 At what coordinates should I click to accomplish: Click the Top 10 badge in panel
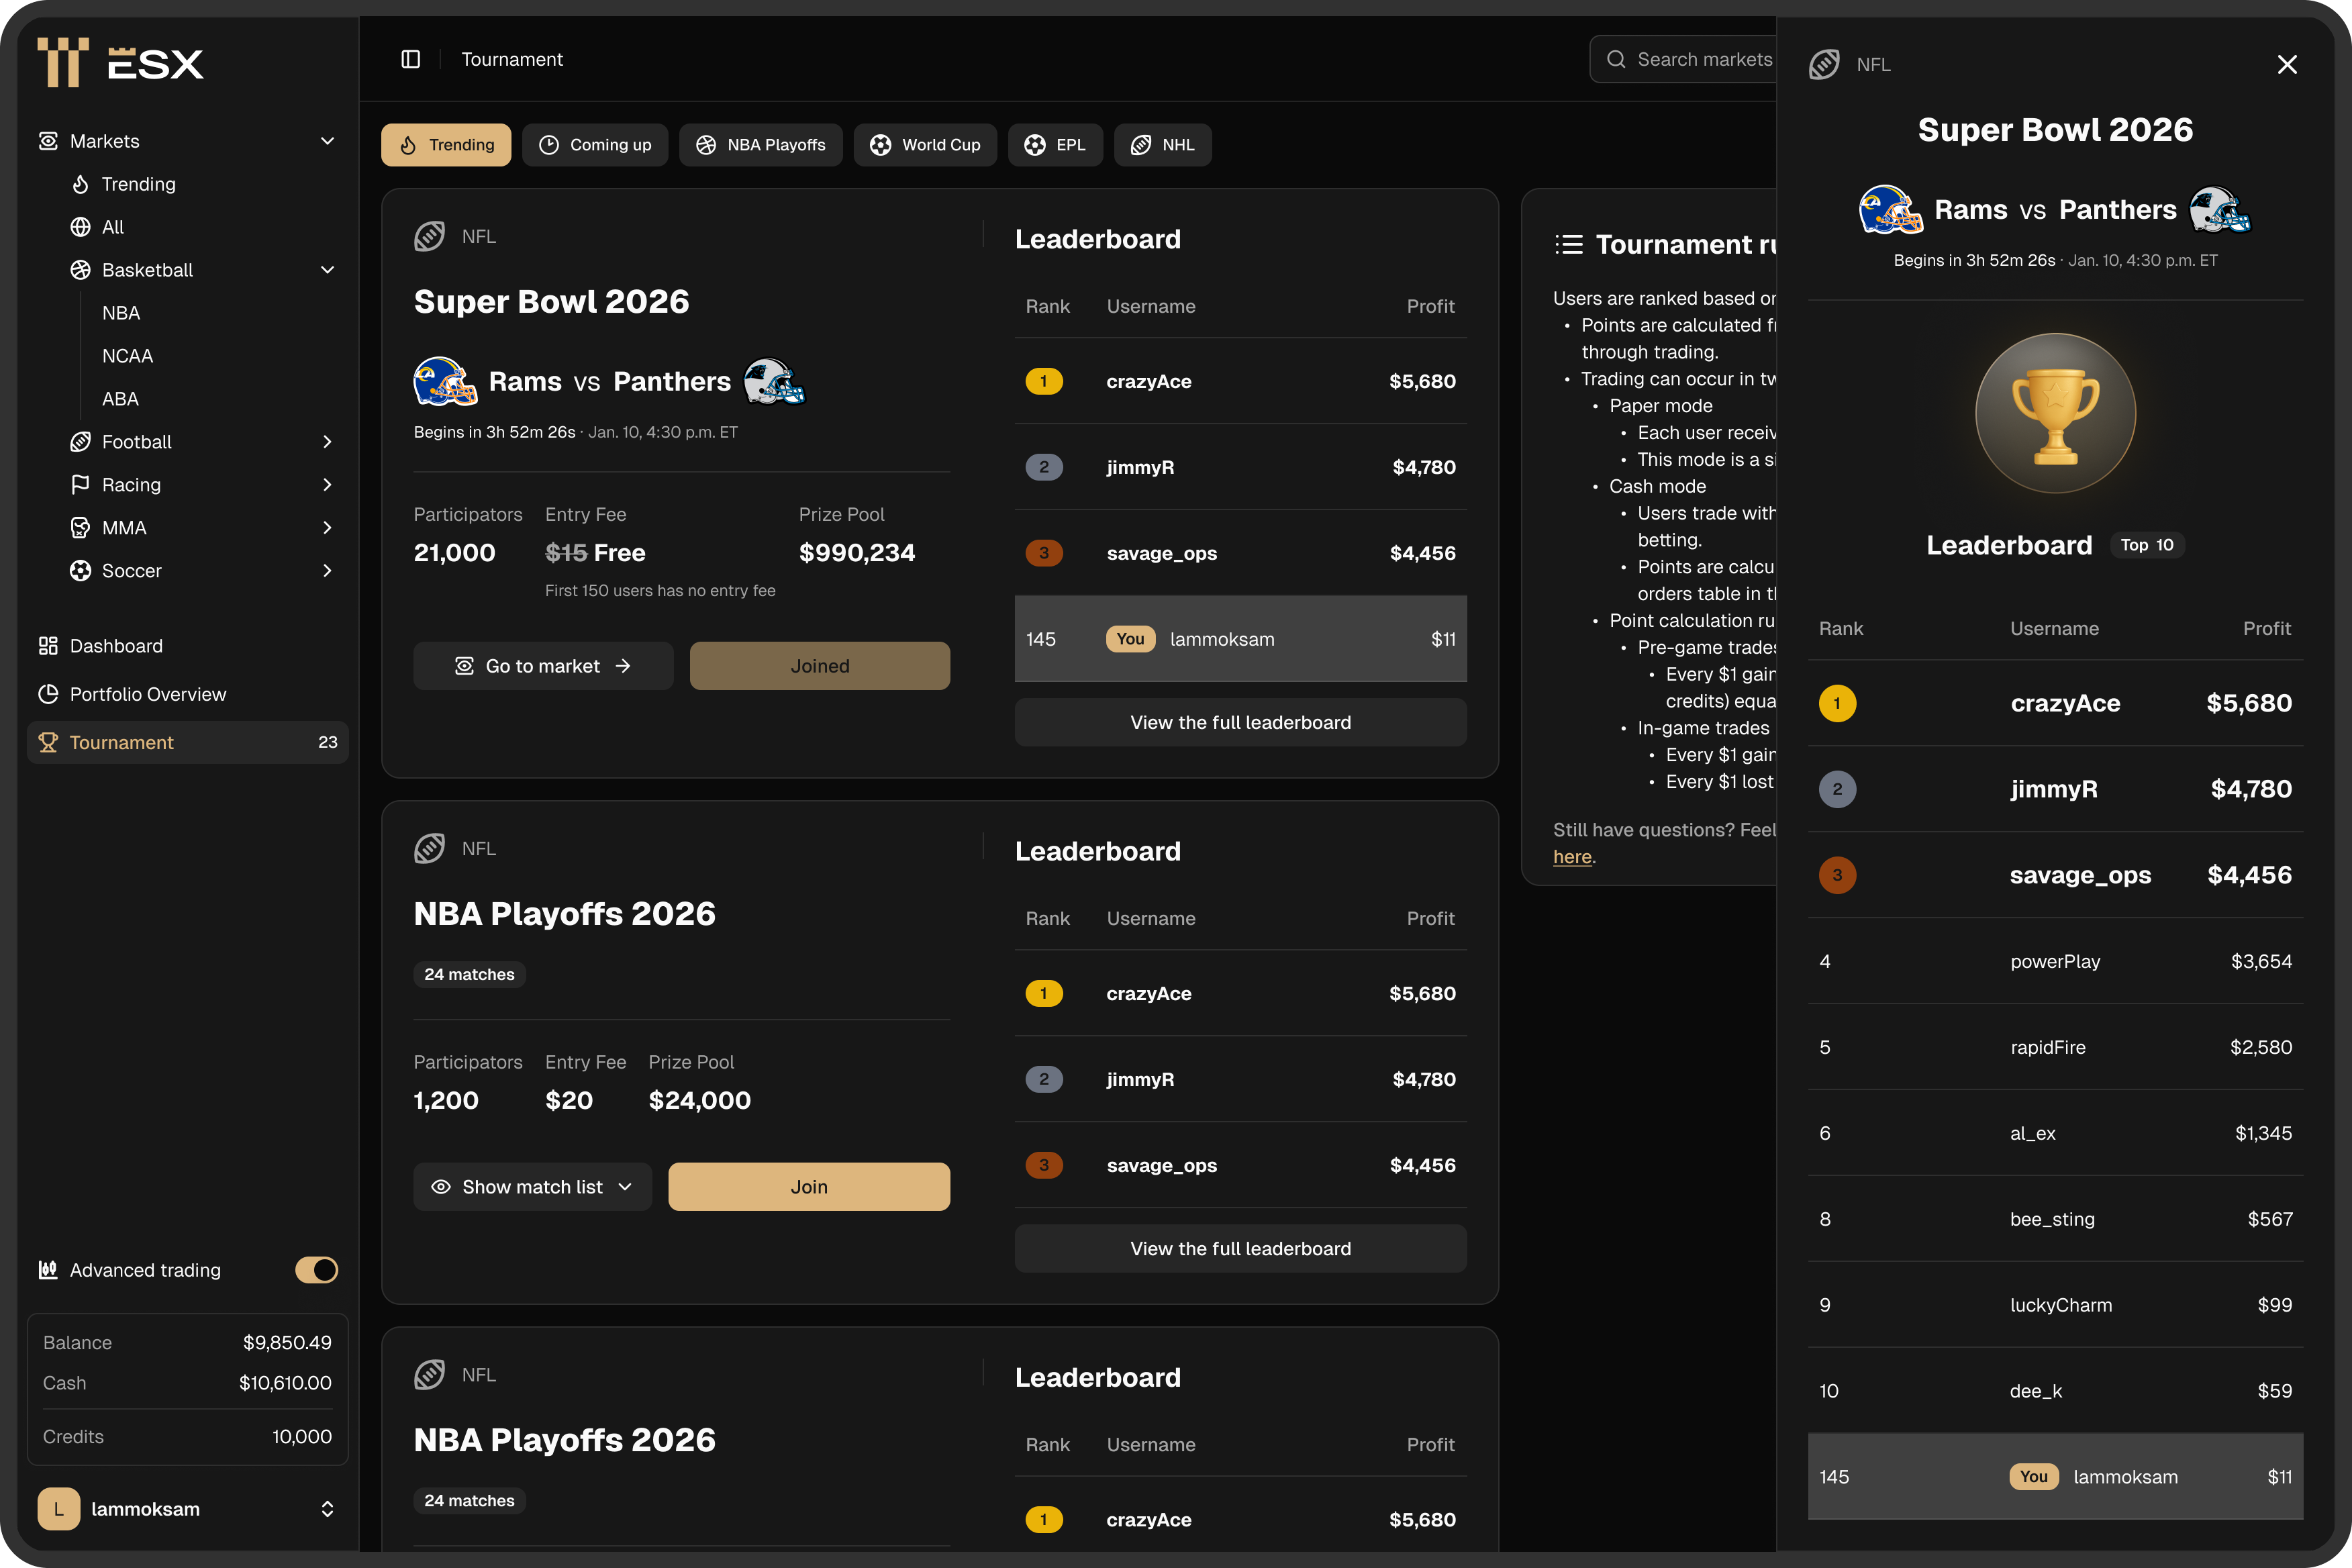[2147, 545]
